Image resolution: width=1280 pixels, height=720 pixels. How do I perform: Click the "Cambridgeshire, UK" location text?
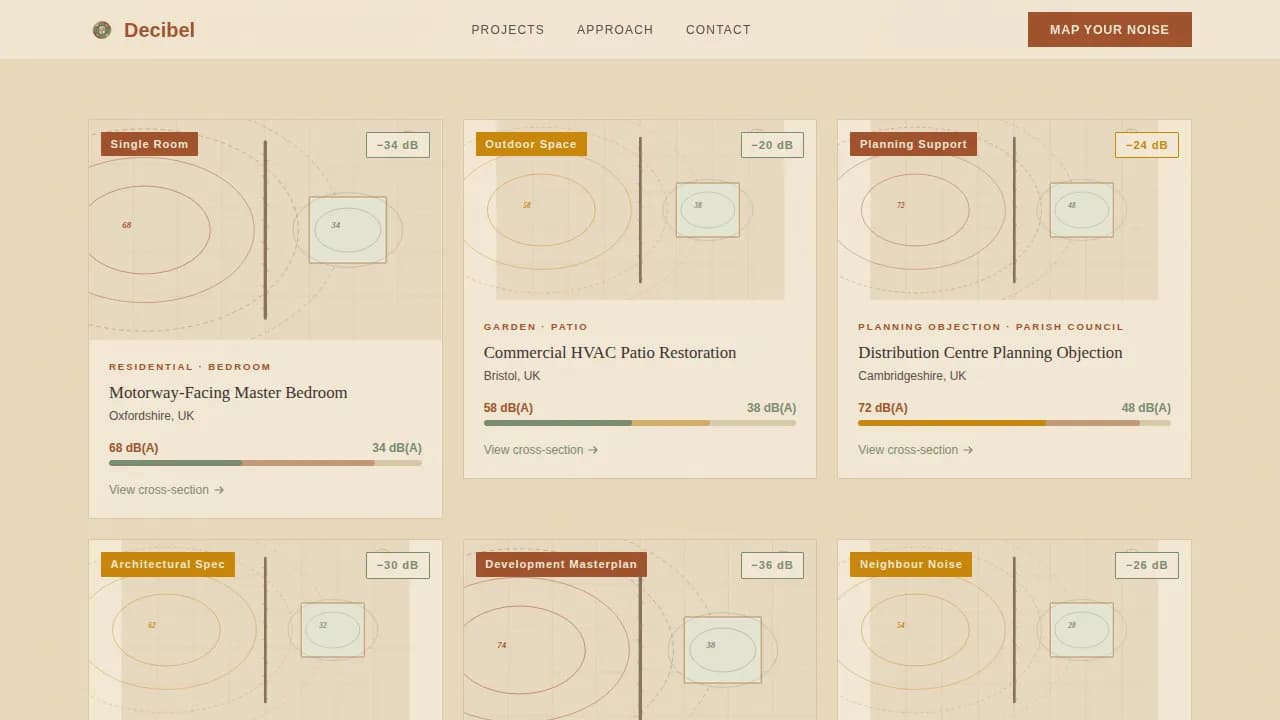tap(912, 376)
